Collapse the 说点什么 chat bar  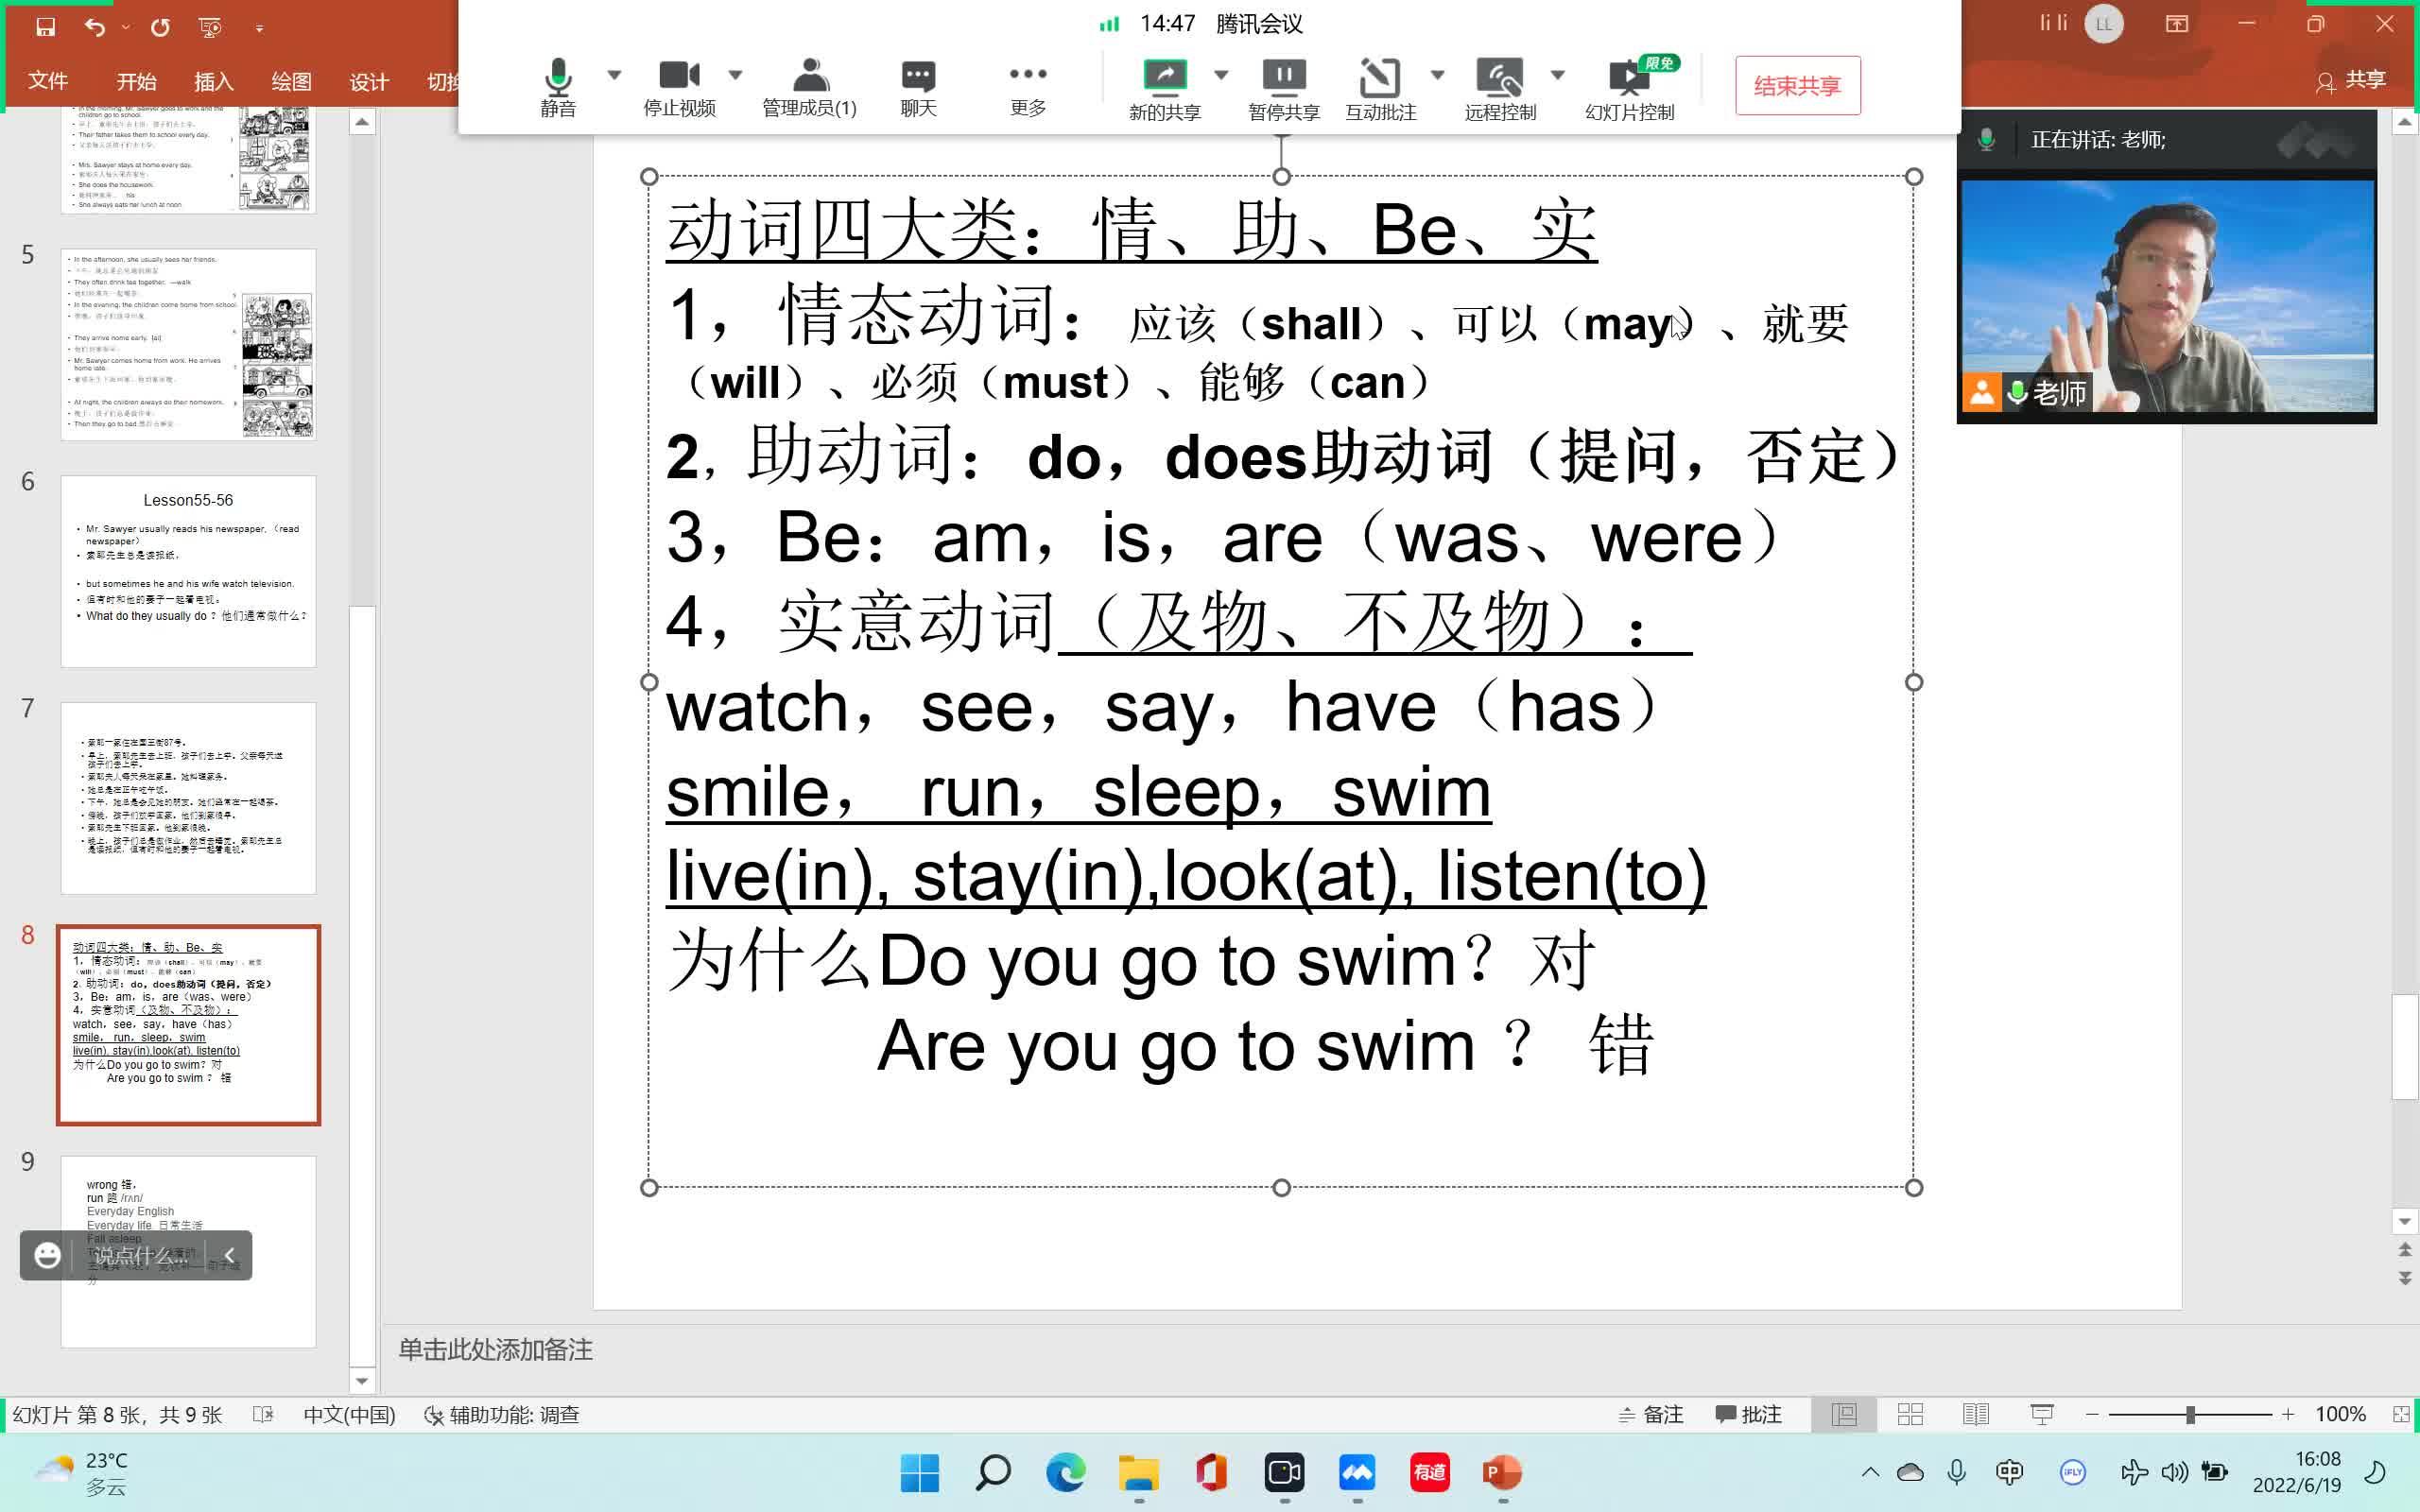click(229, 1255)
